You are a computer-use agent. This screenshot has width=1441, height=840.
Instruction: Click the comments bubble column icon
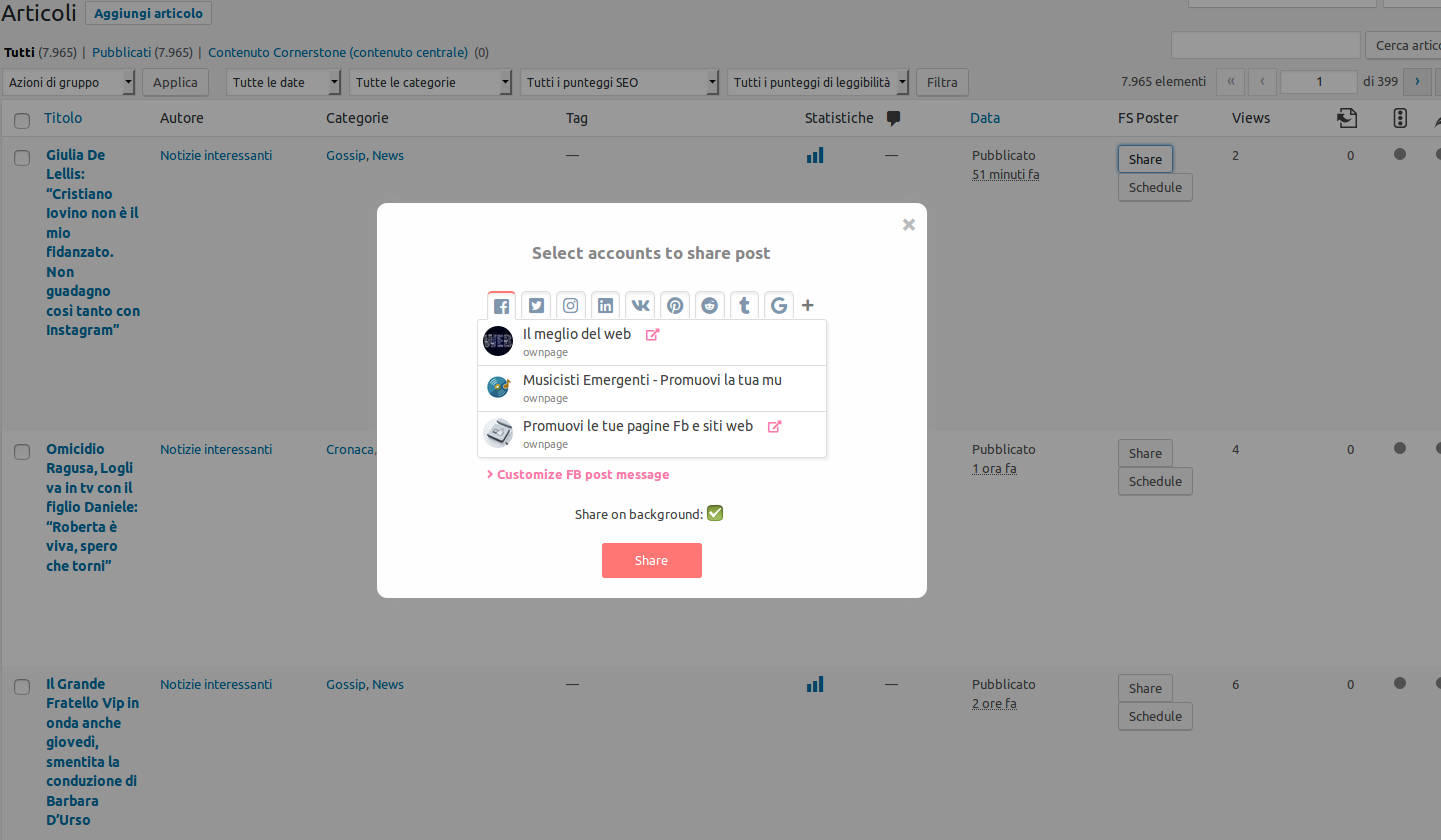point(894,119)
